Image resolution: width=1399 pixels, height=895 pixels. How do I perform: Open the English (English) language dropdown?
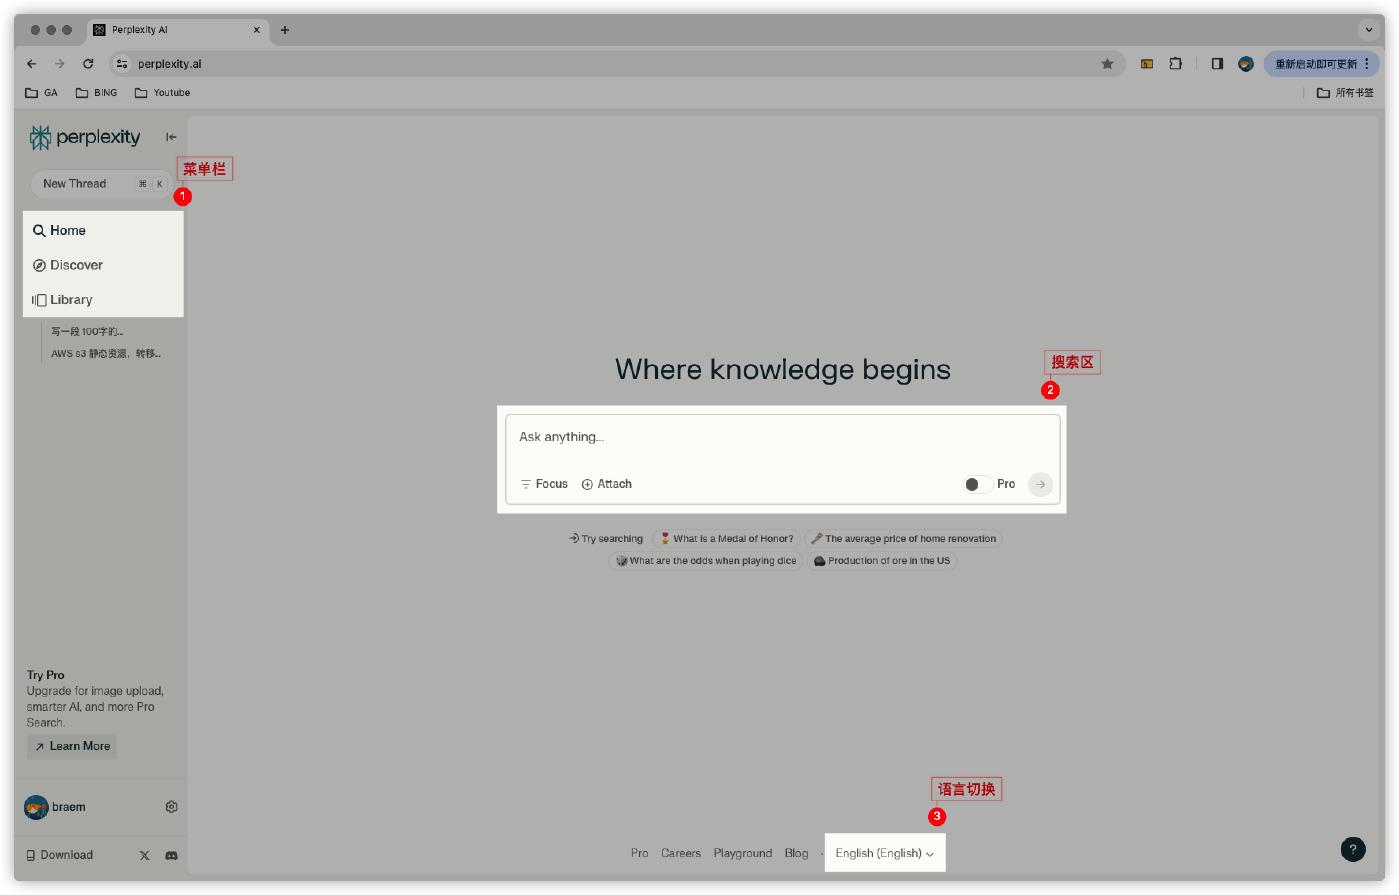point(884,853)
